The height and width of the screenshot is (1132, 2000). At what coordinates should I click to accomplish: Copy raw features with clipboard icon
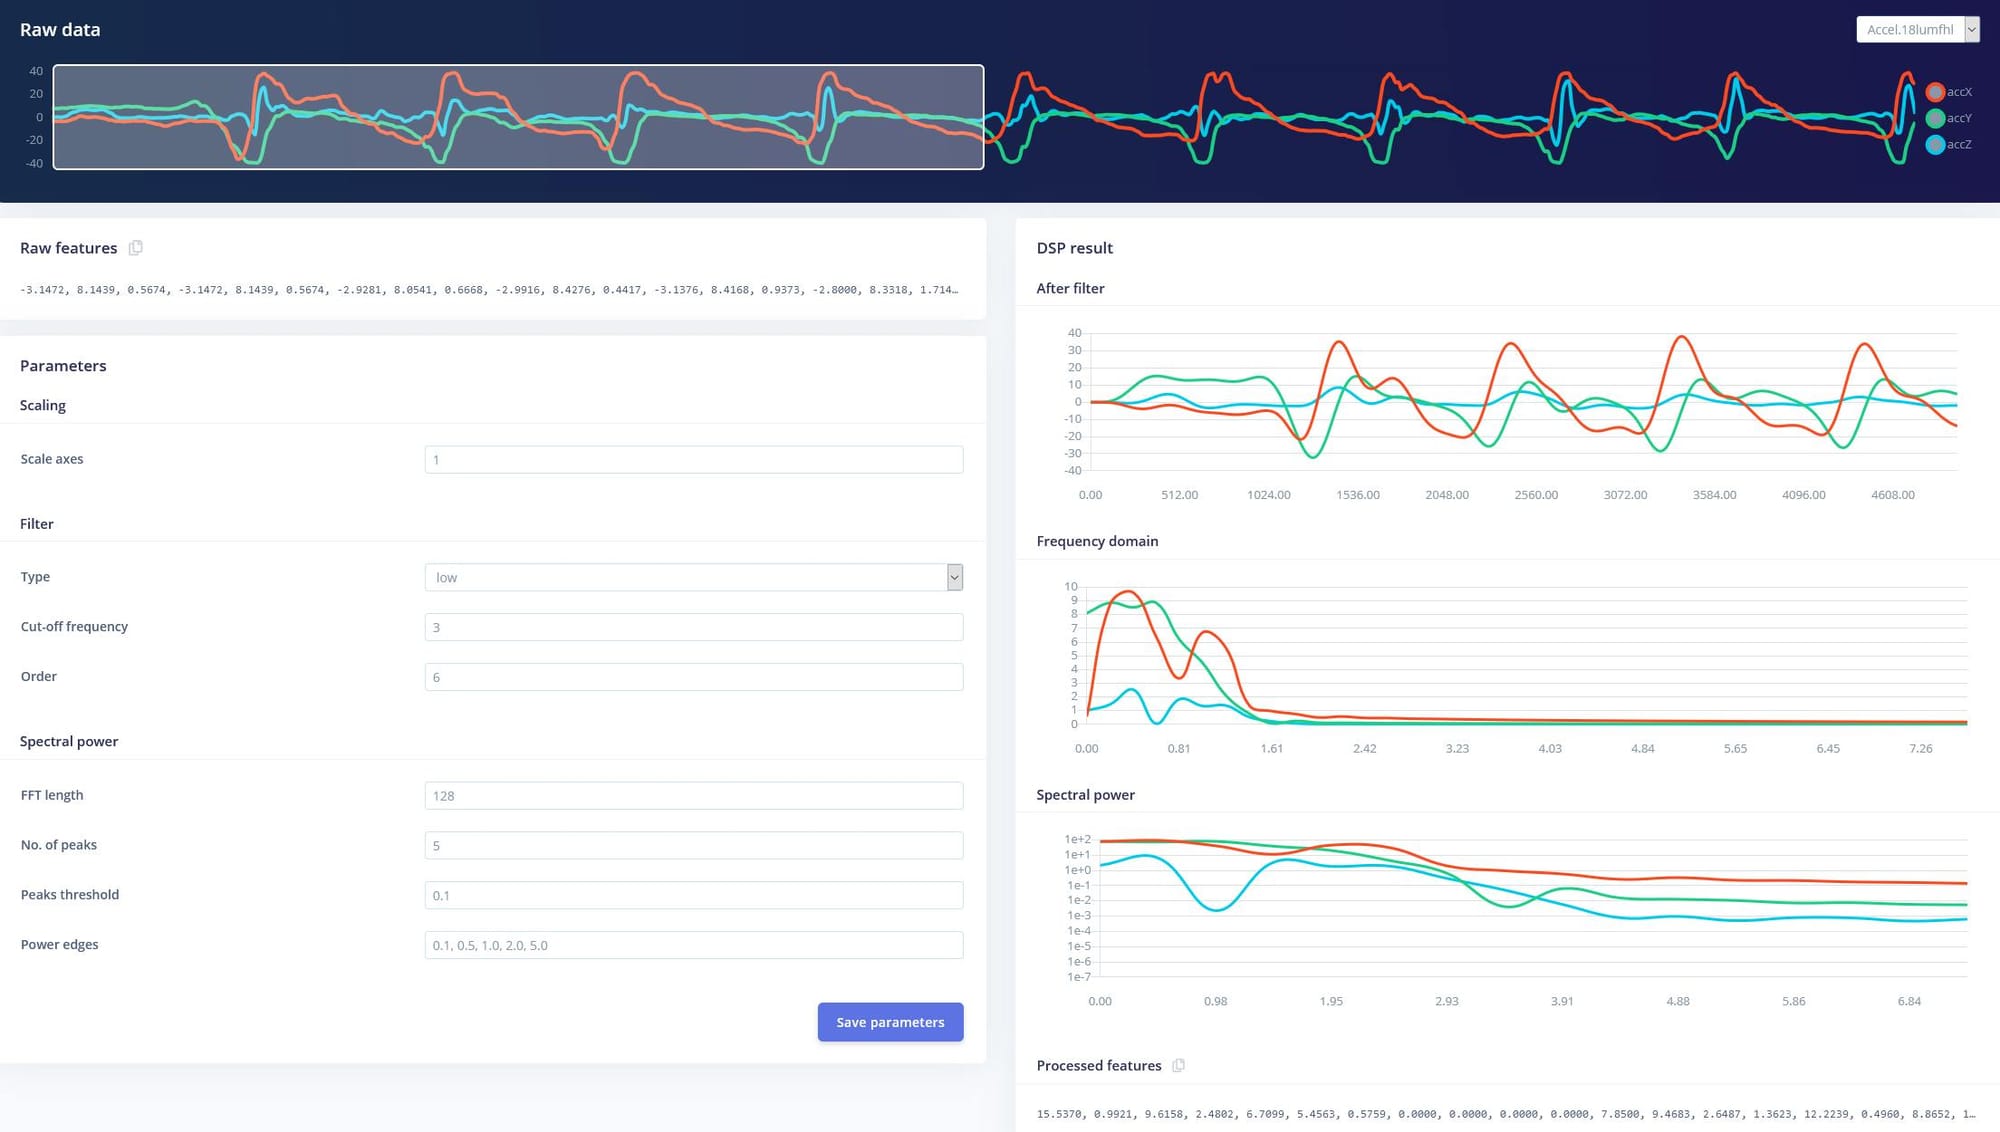136,248
